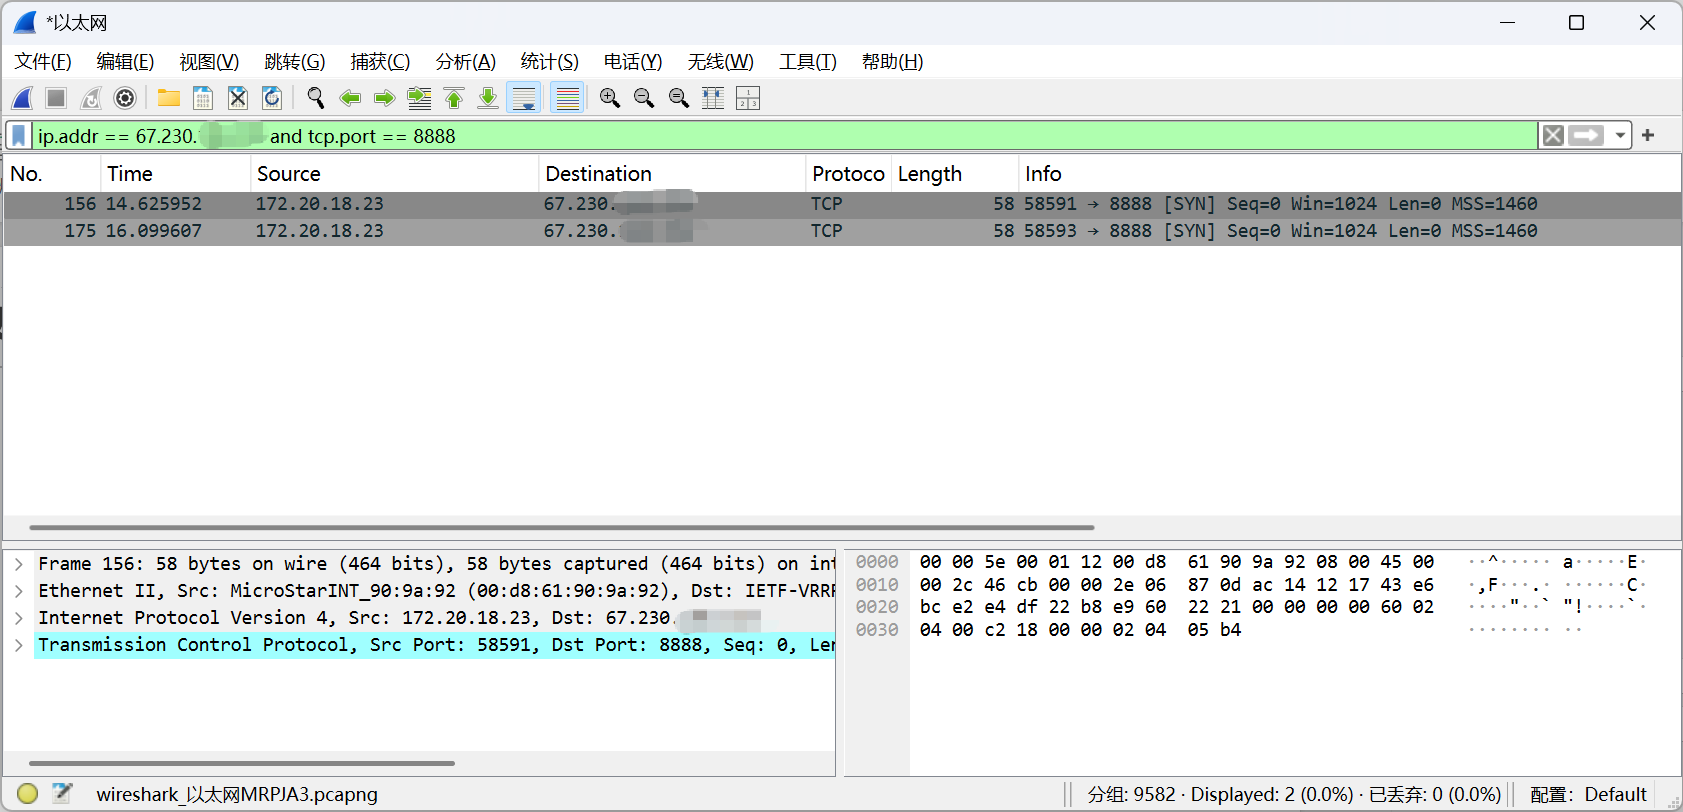Image resolution: width=1683 pixels, height=812 pixels.
Task: Open capture options gear icon
Action: (125, 98)
